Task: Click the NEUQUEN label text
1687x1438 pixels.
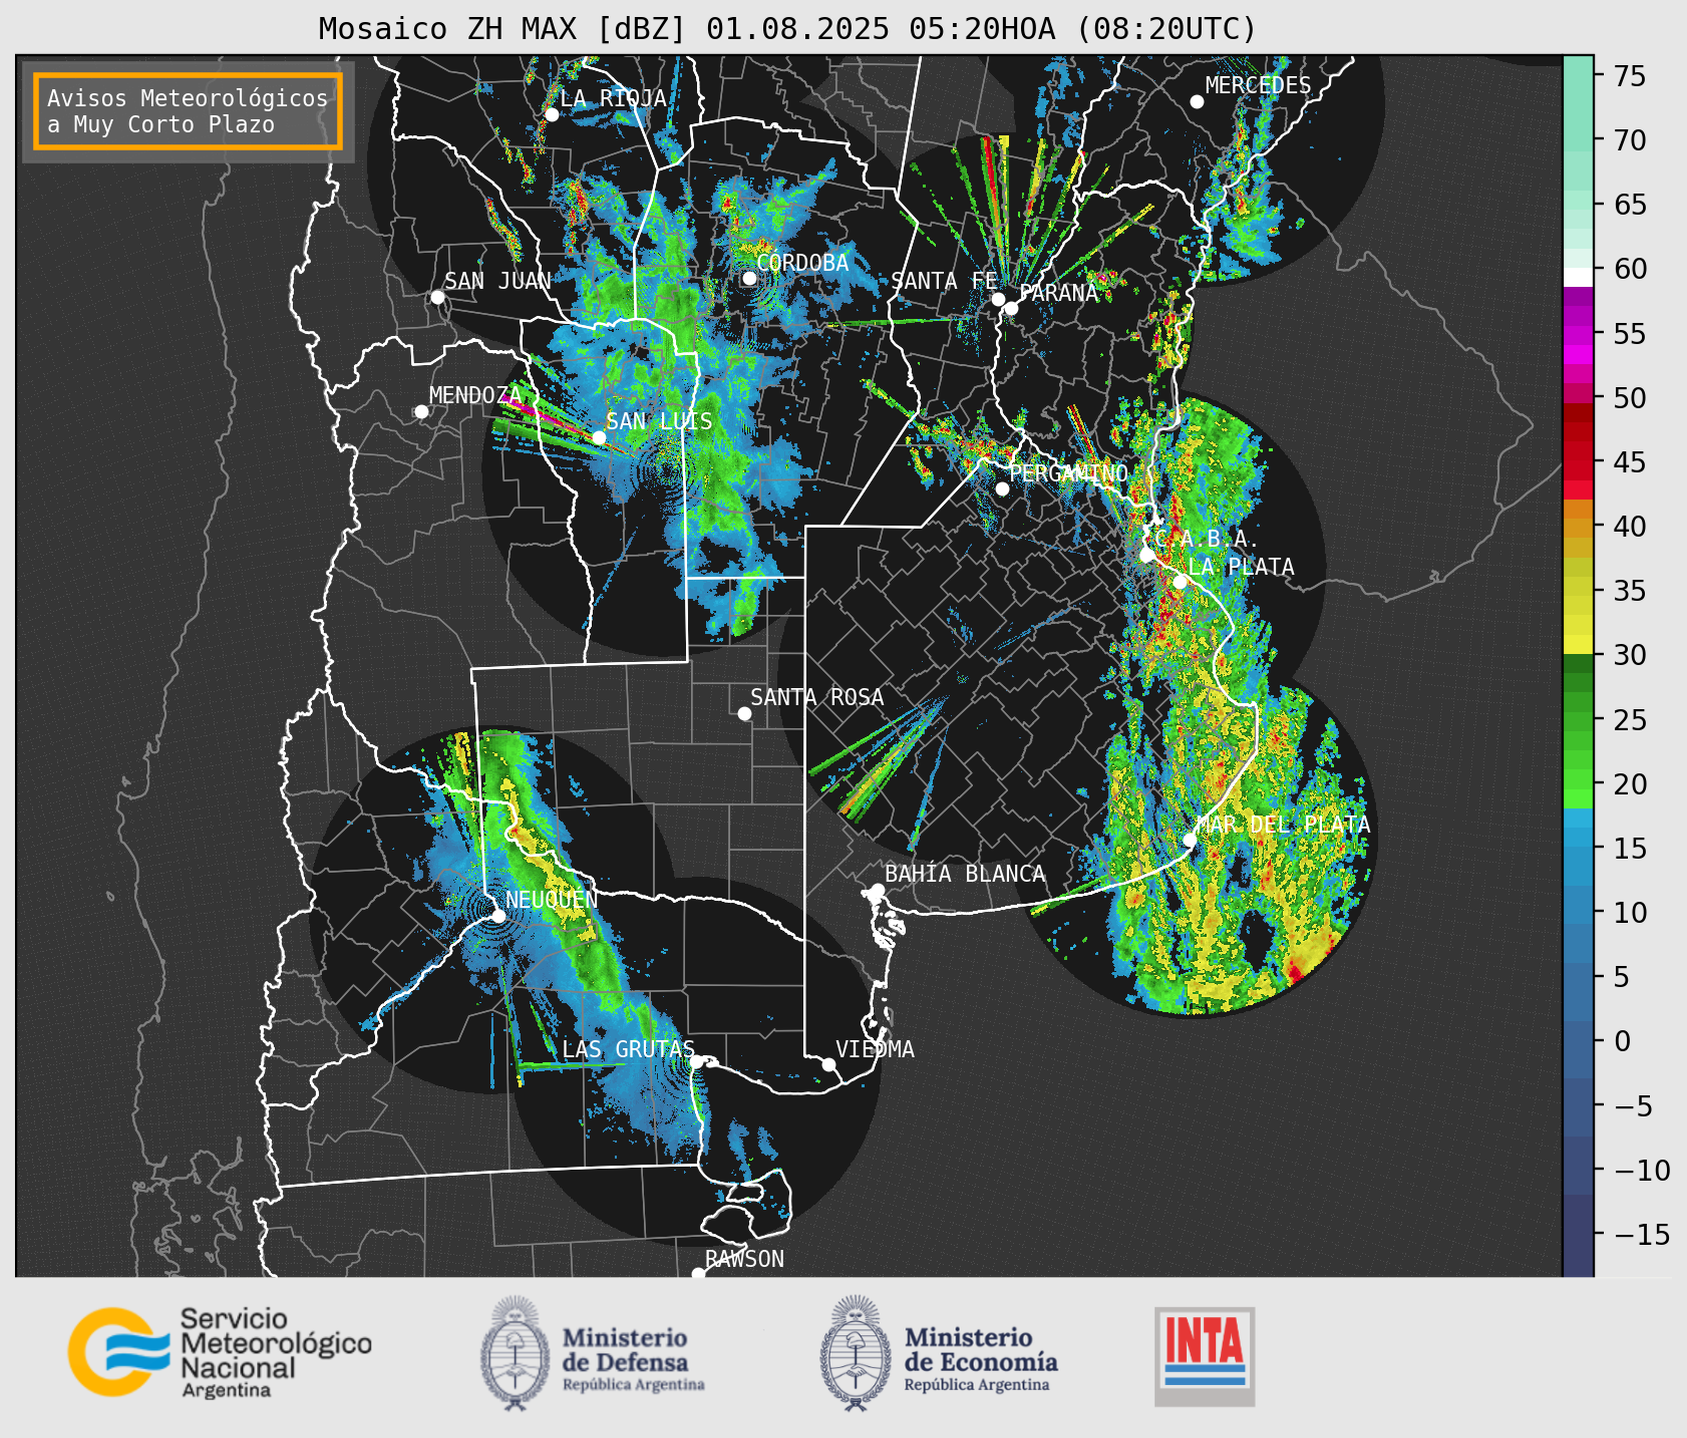Action: tap(551, 900)
